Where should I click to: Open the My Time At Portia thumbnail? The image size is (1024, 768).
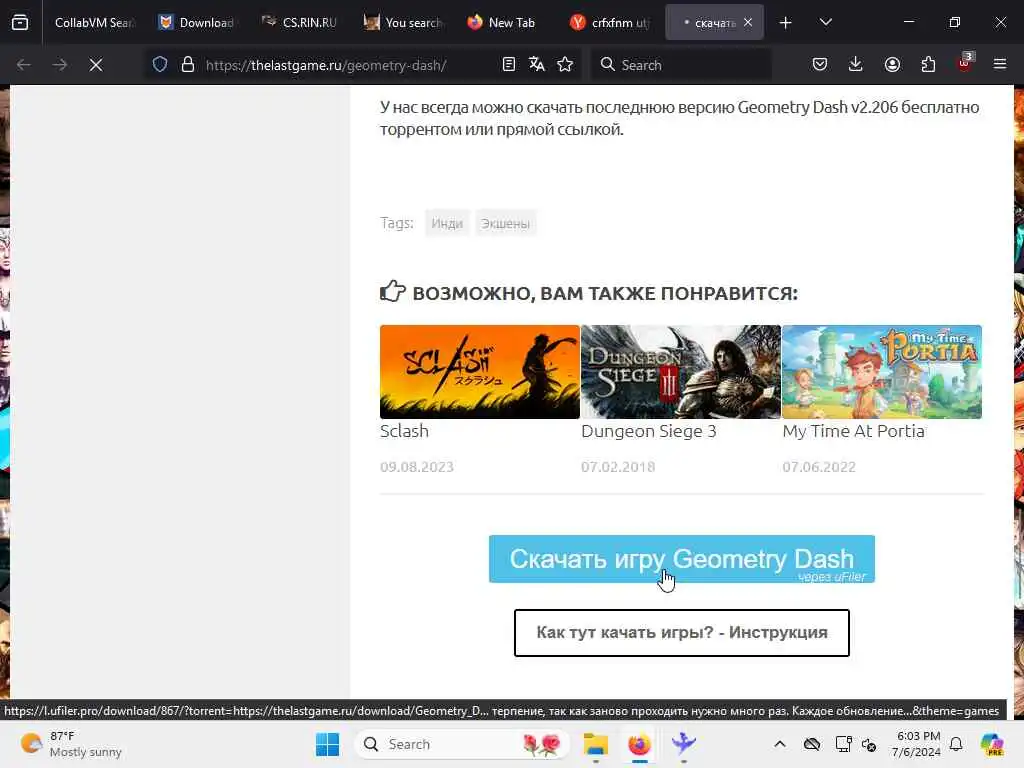coord(882,372)
